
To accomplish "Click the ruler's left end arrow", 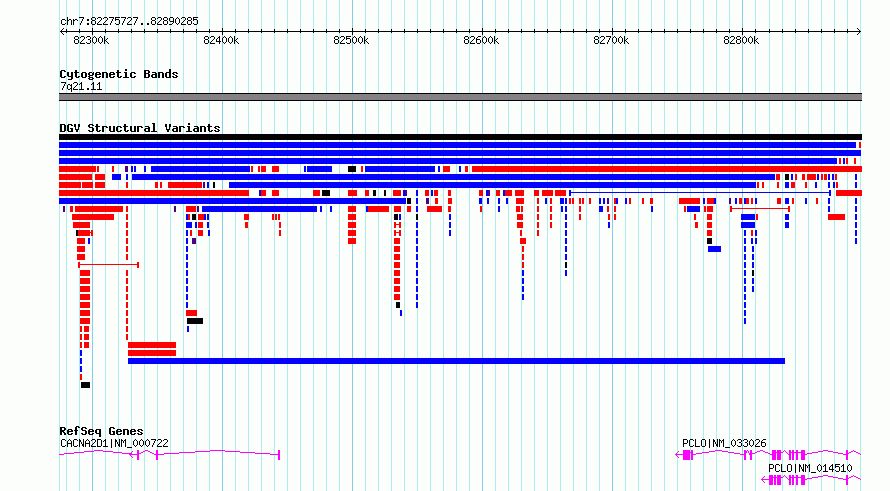I will pyautogui.click(x=62, y=31).
